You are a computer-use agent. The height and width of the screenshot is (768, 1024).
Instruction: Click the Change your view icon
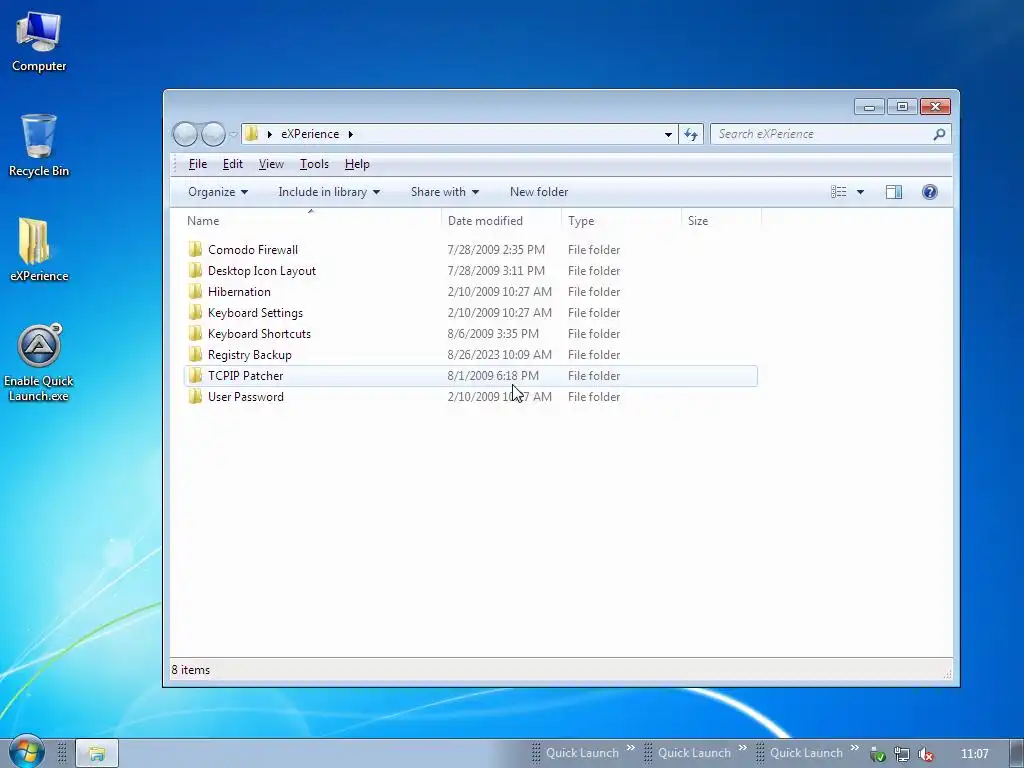coord(839,192)
